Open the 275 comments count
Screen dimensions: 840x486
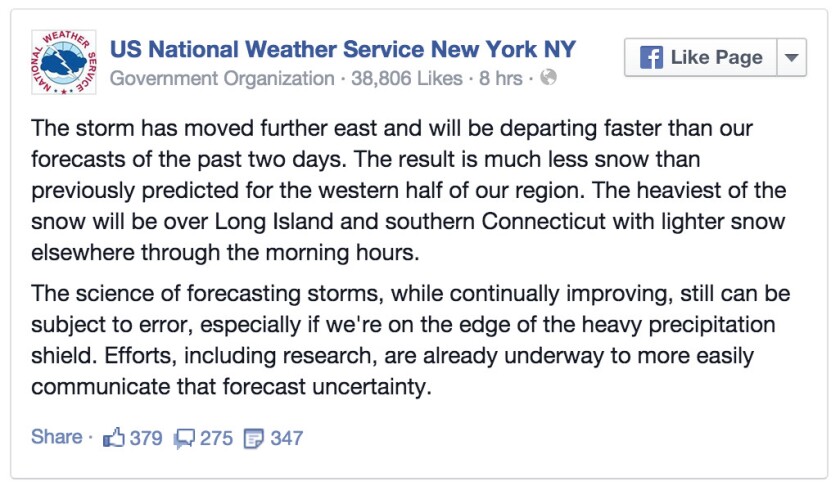click(216, 438)
